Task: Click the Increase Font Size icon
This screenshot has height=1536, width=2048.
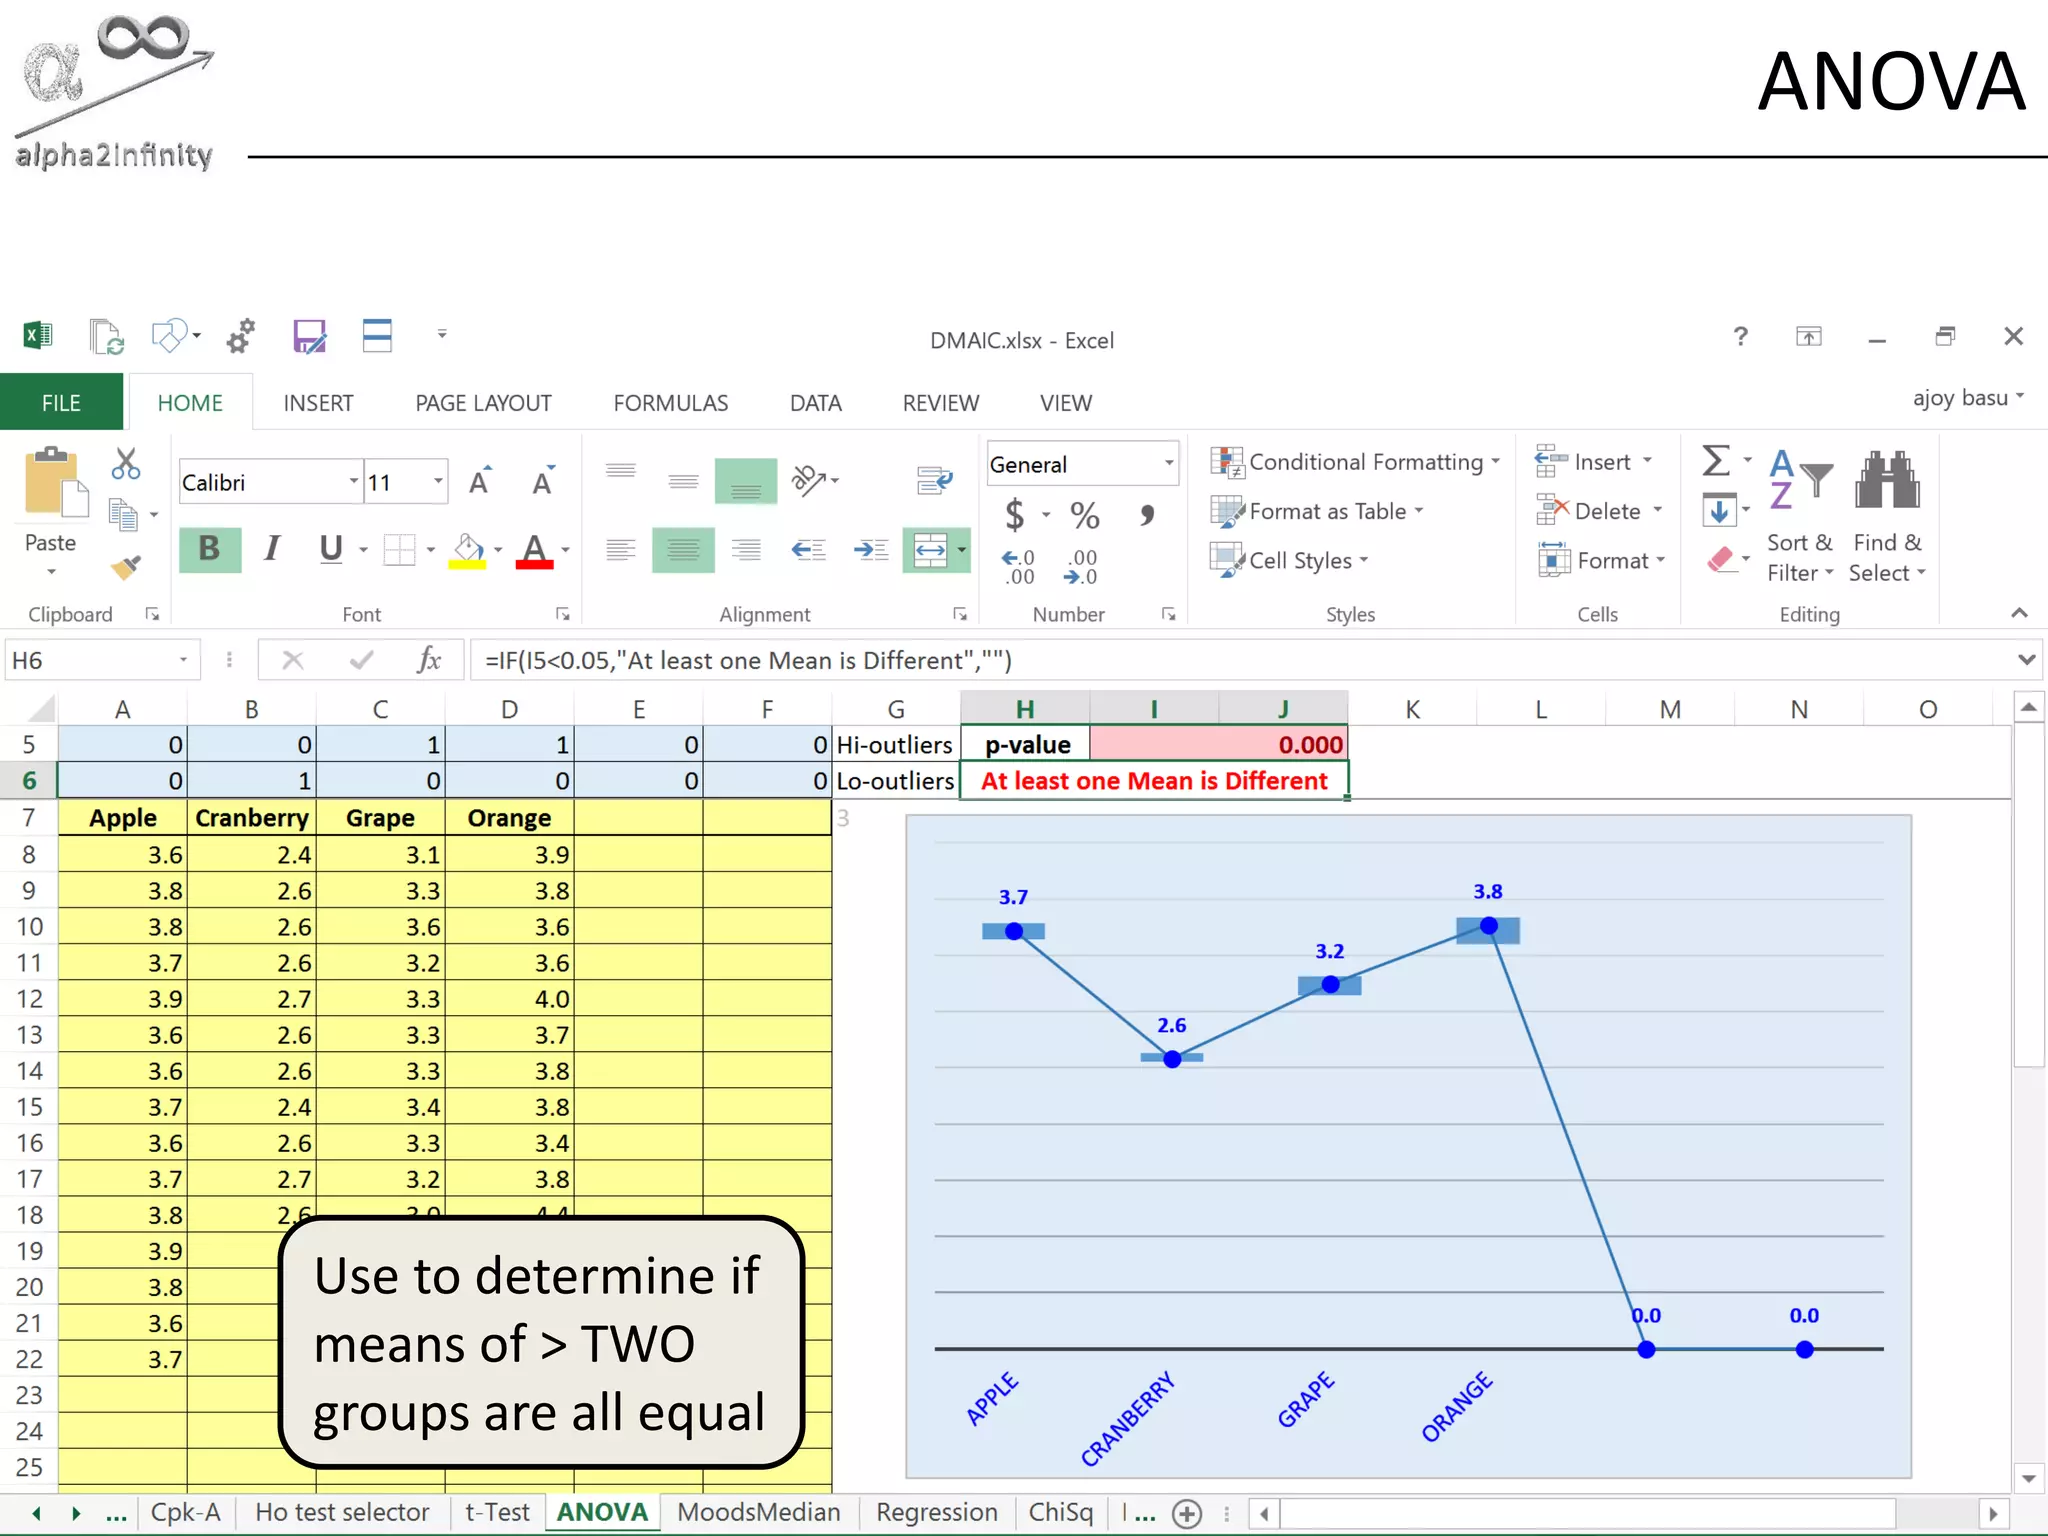Action: click(x=481, y=481)
